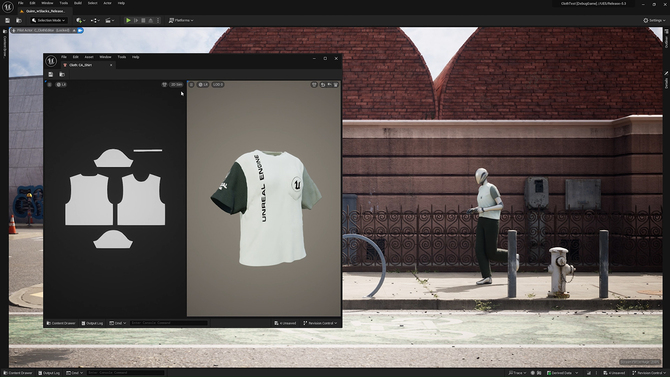Open the Outliner sidebar tab
670x377 pixels.
[666, 39]
